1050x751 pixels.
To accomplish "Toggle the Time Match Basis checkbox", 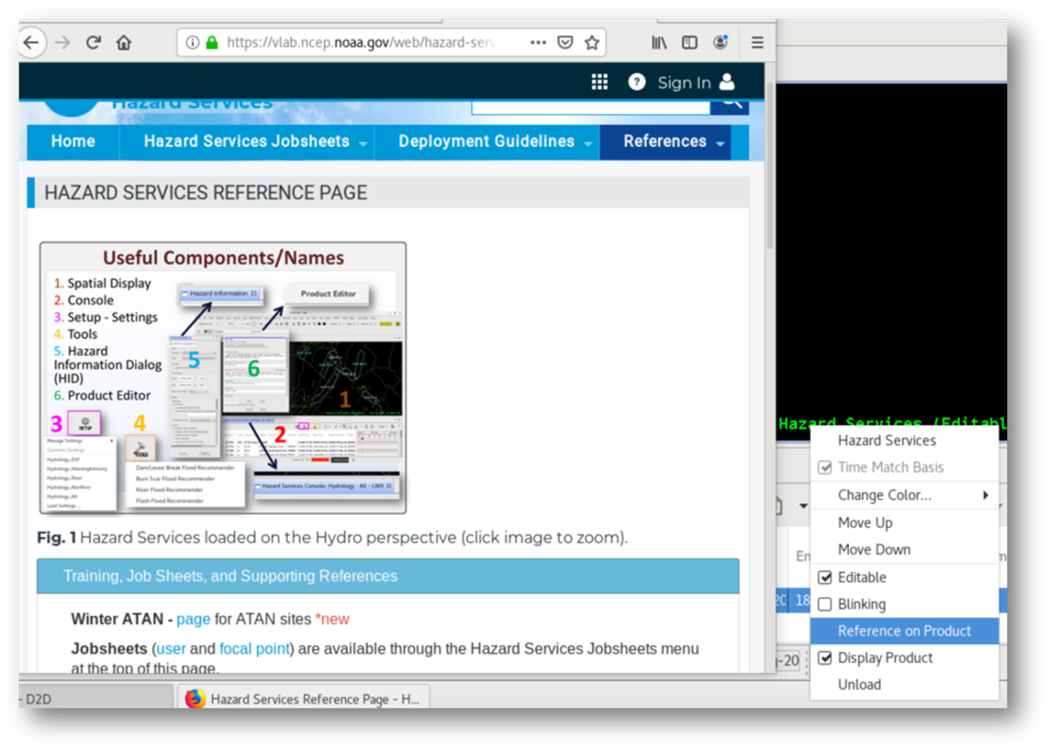I will point(825,468).
